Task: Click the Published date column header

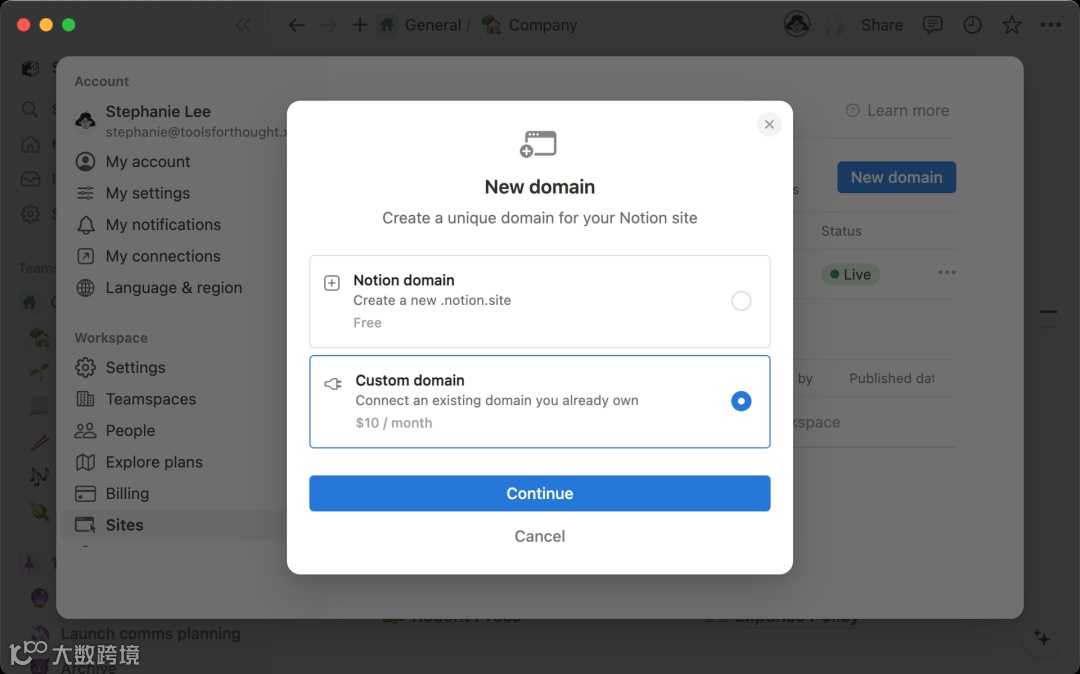Action: (x=891, y=379)
